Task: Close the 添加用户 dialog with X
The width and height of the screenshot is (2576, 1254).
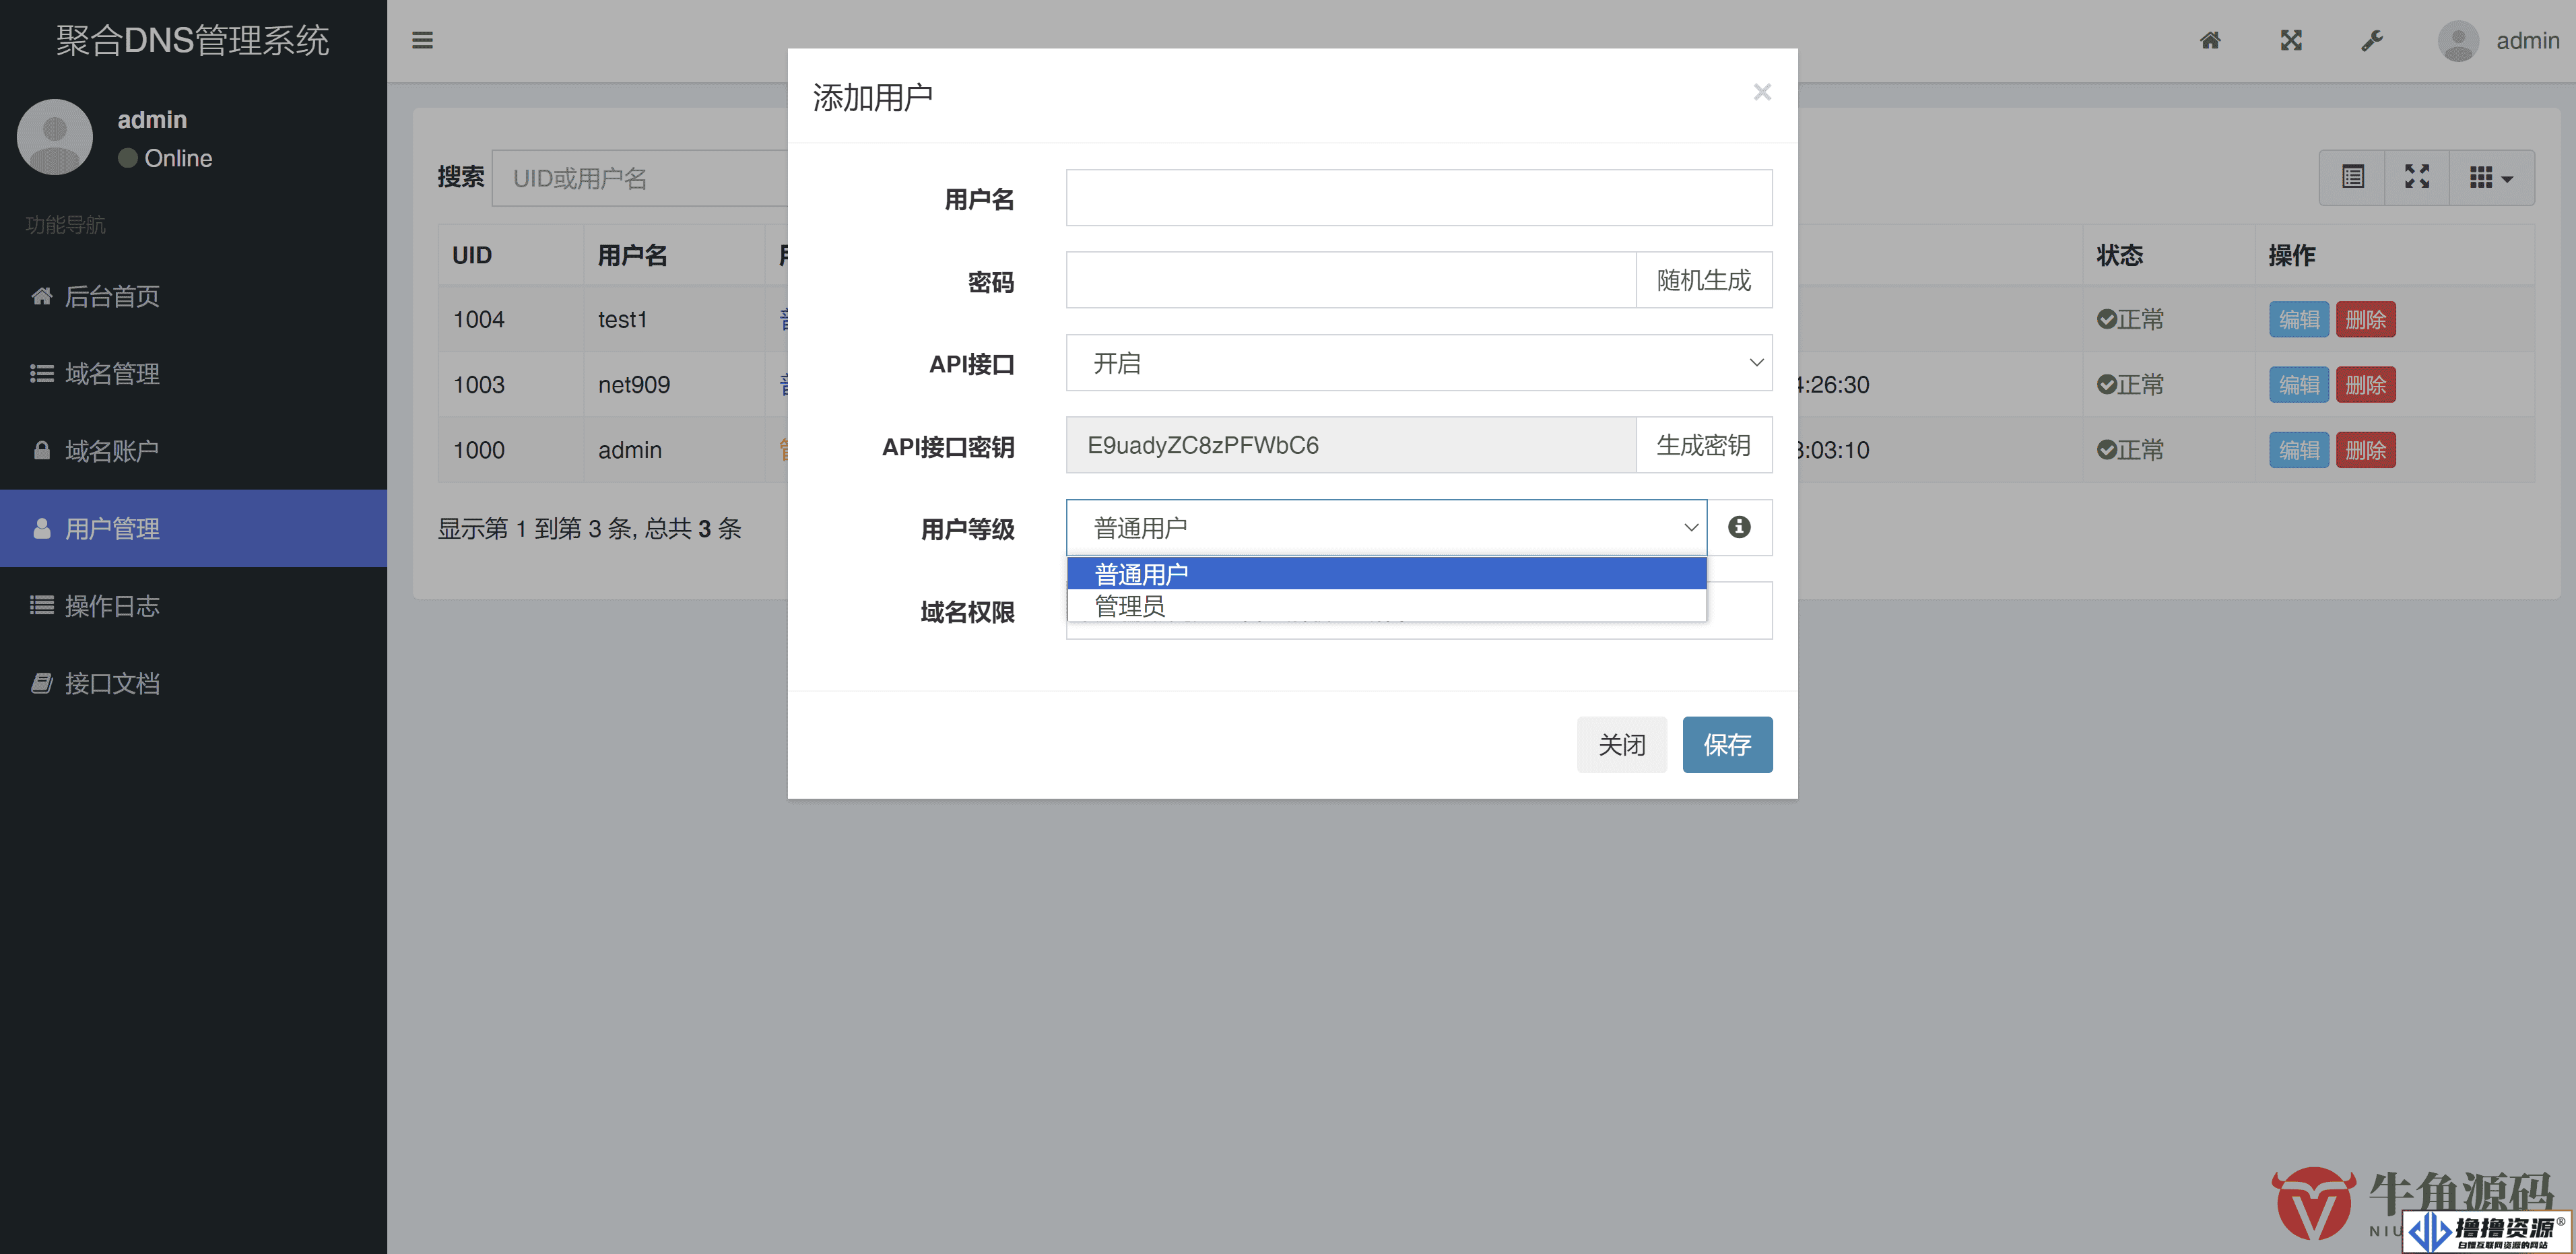Action: point(1762,93)
